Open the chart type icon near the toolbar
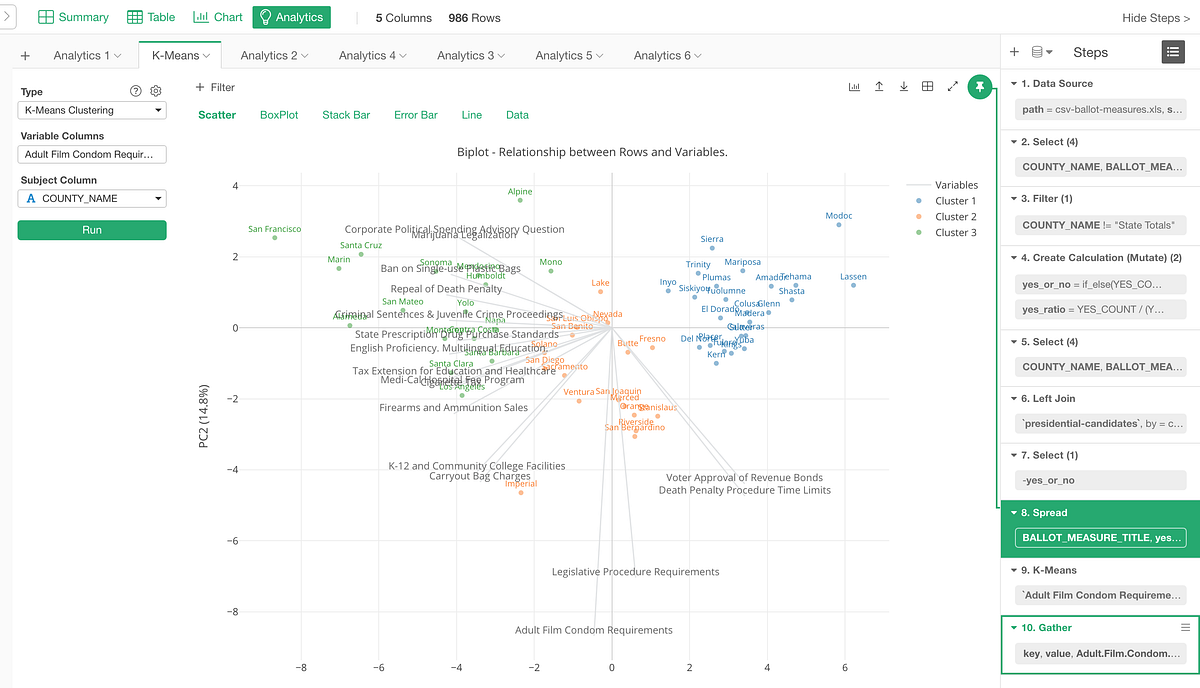The image size is (1200, 688). click(854, 86)
